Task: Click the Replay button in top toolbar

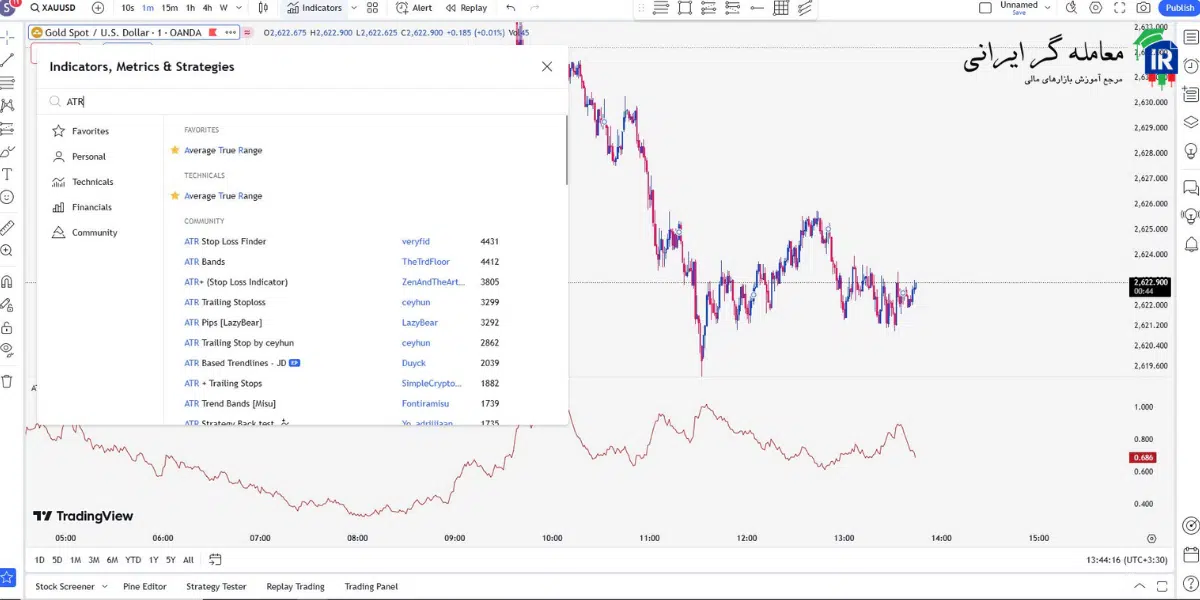Action: 466,8
